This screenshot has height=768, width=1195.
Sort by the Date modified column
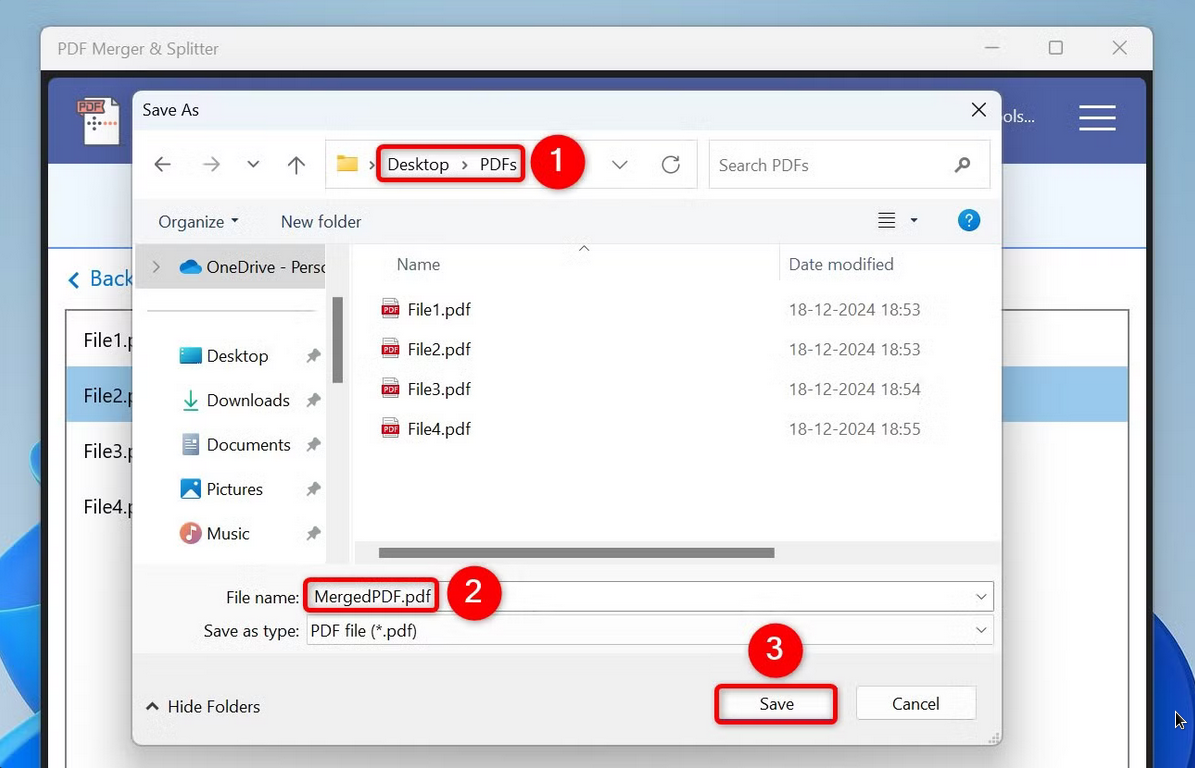tap(841, 264)
